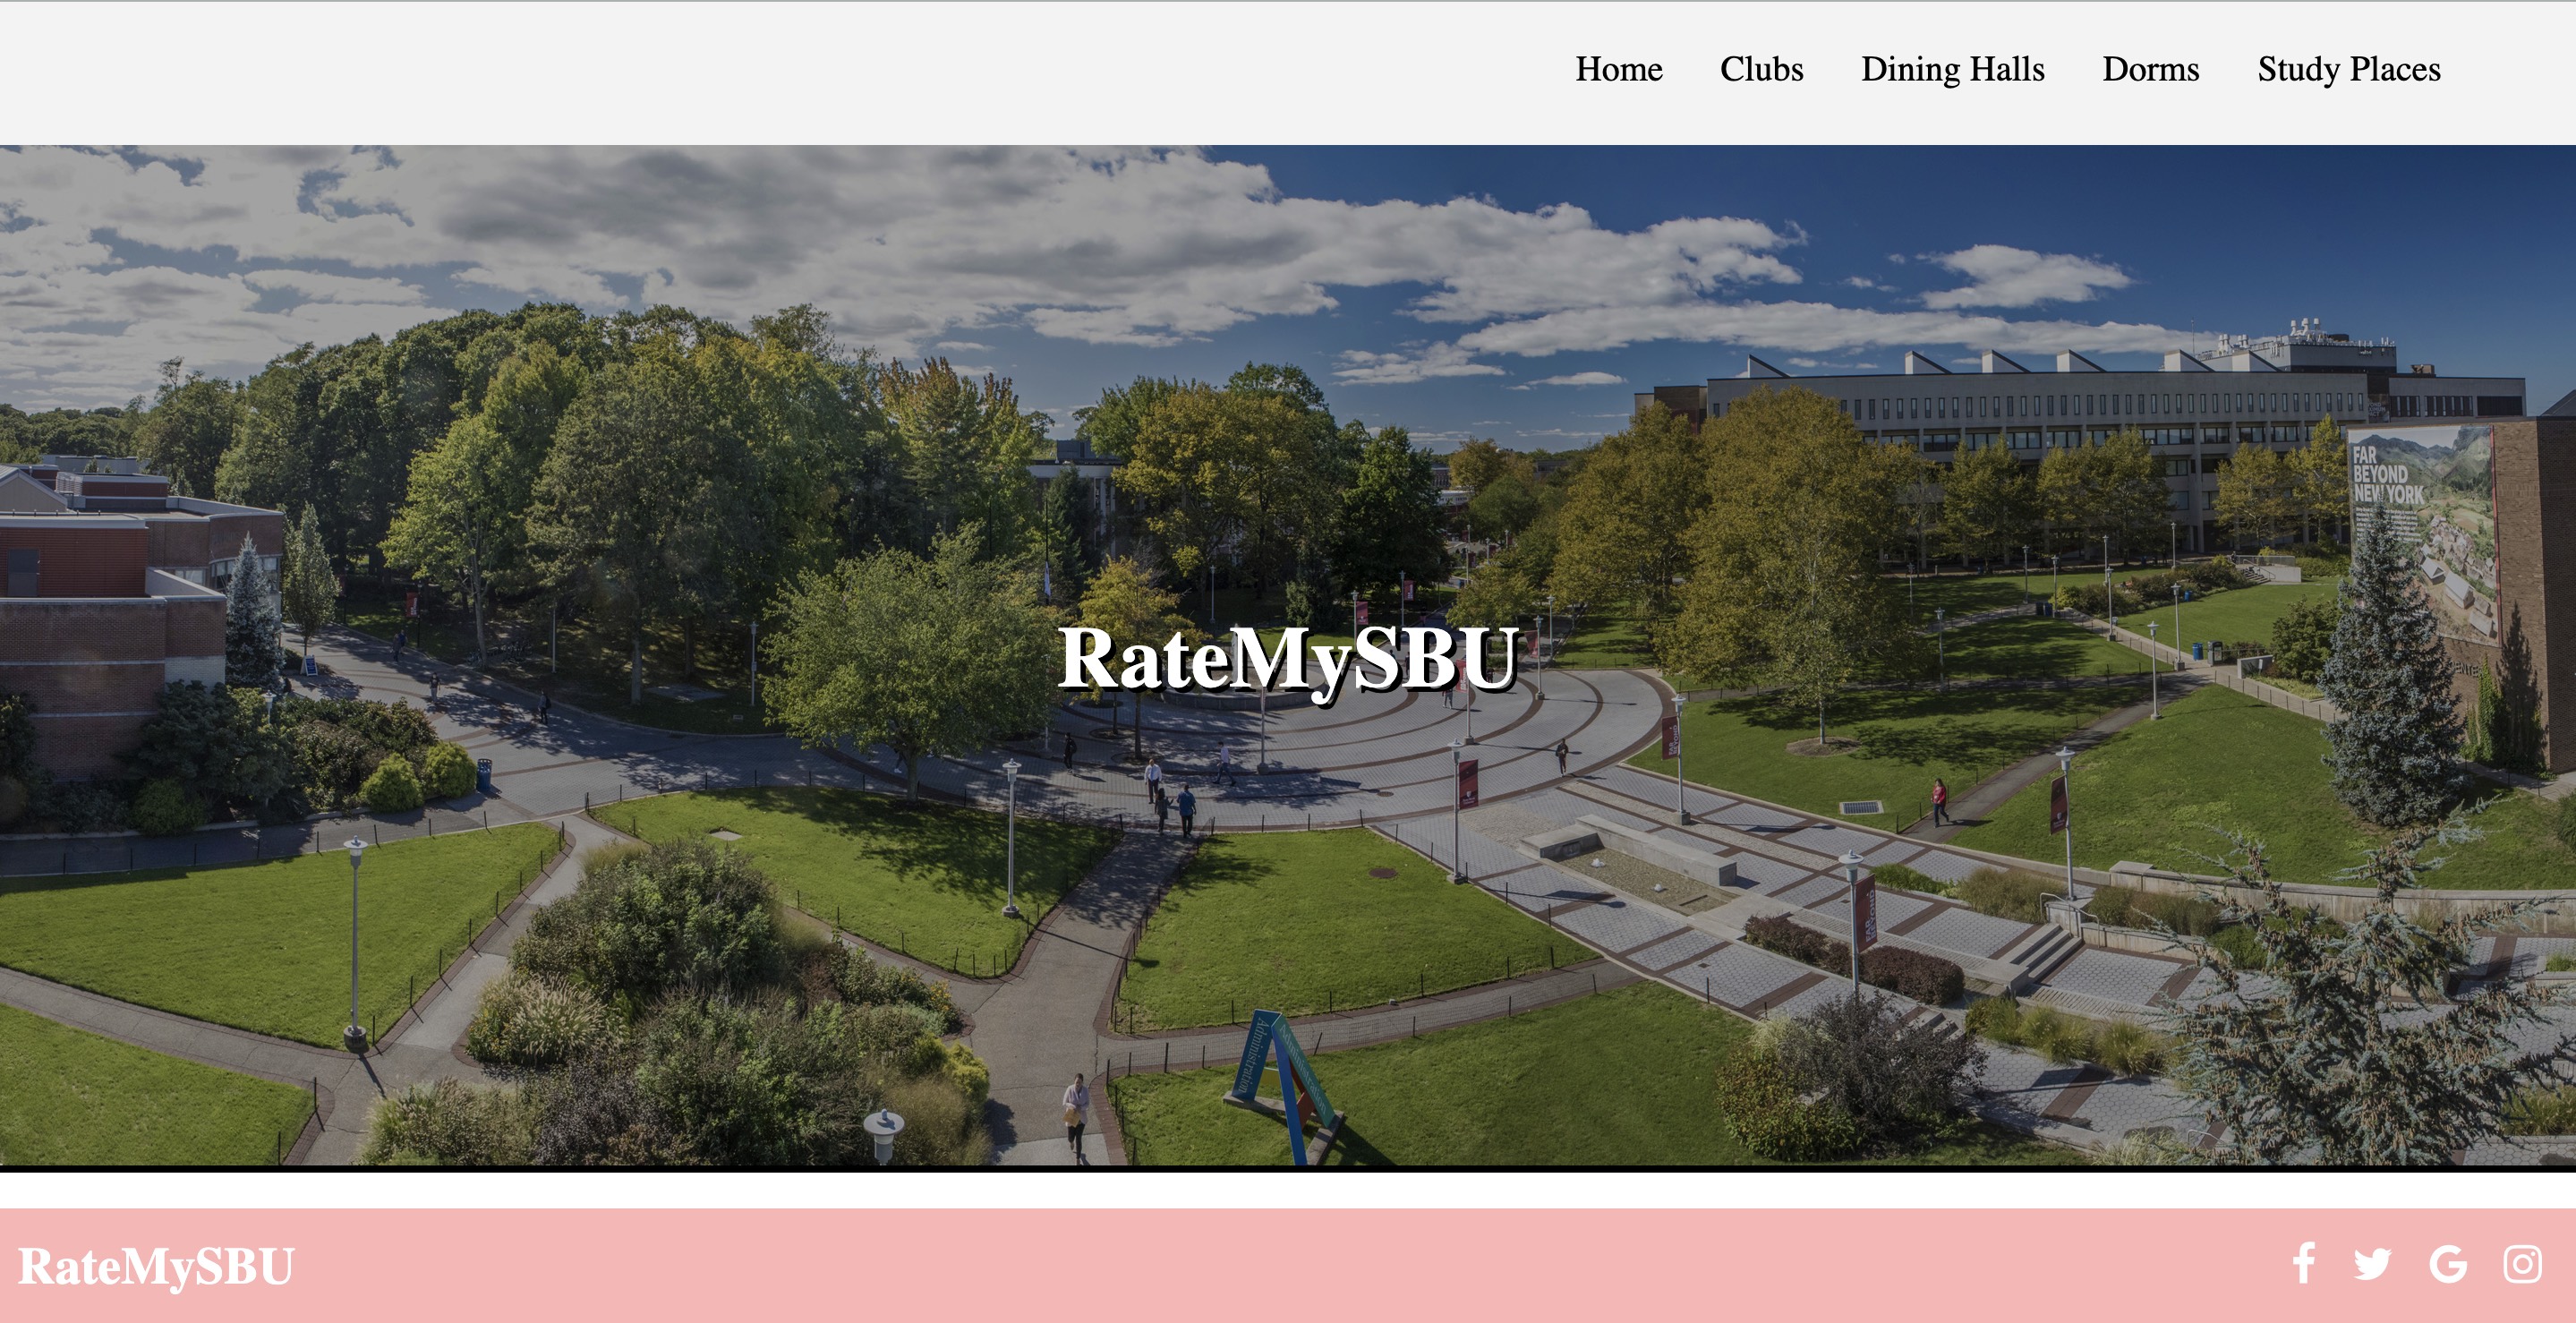Click the RateMySBU footer logo
The height and width of the screenshot is (1323, 2576).
tap(156, 1266)
